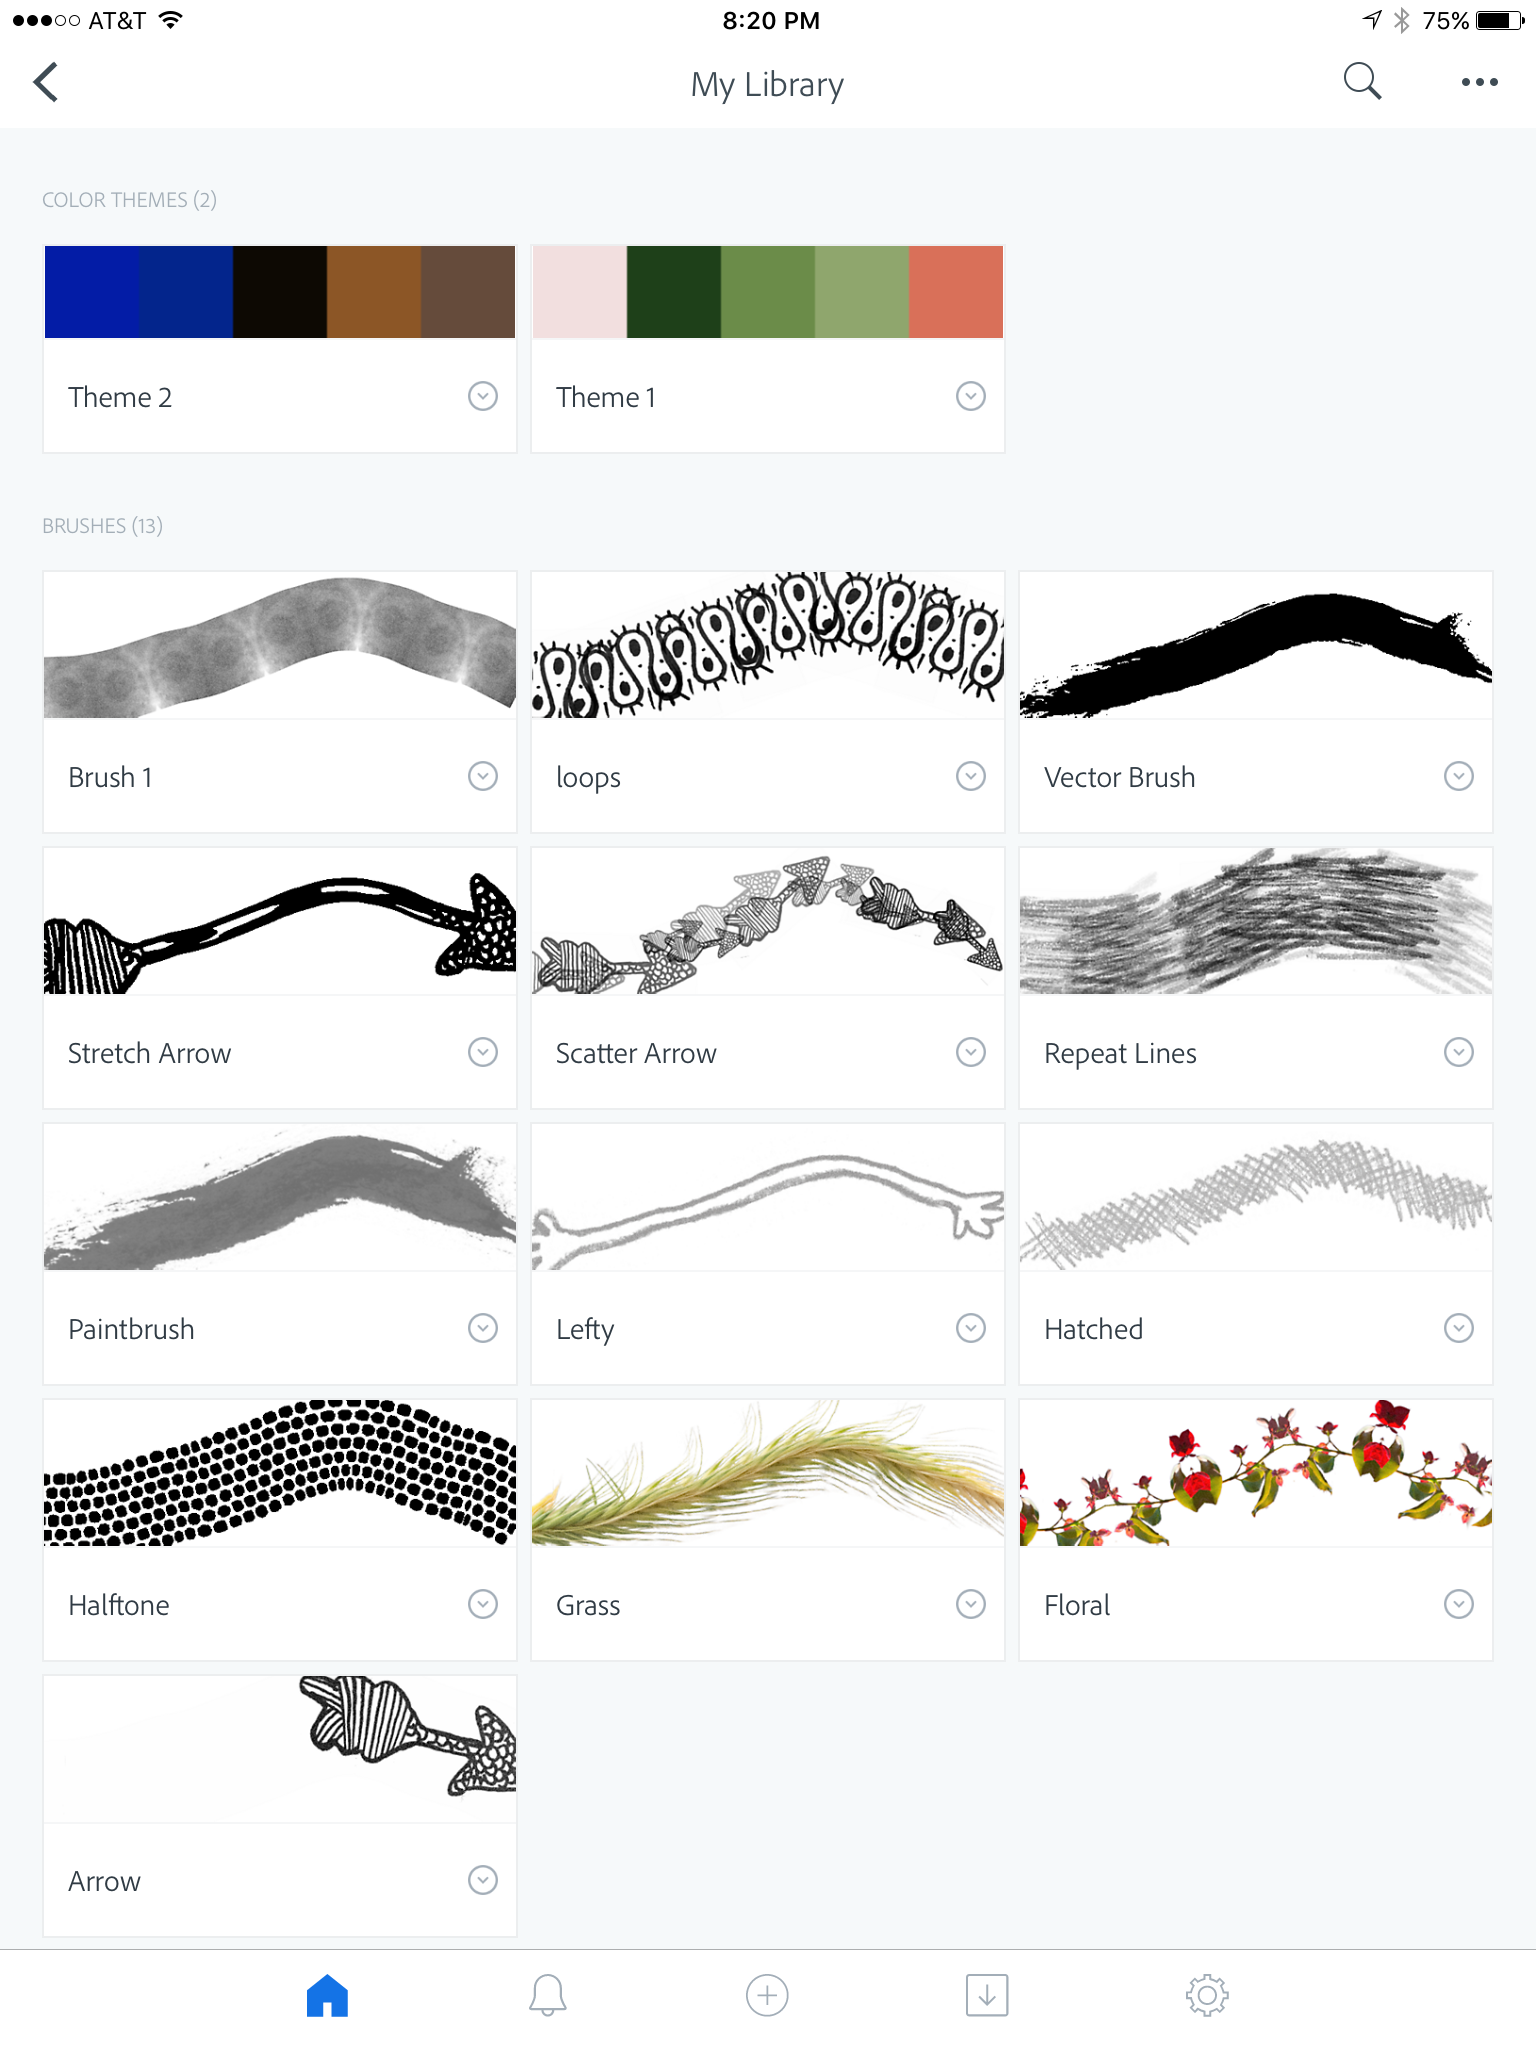Open the download arrow tab icon
The width and height of the screenshot is (1536, 2048).
(x=987, y=1995)
